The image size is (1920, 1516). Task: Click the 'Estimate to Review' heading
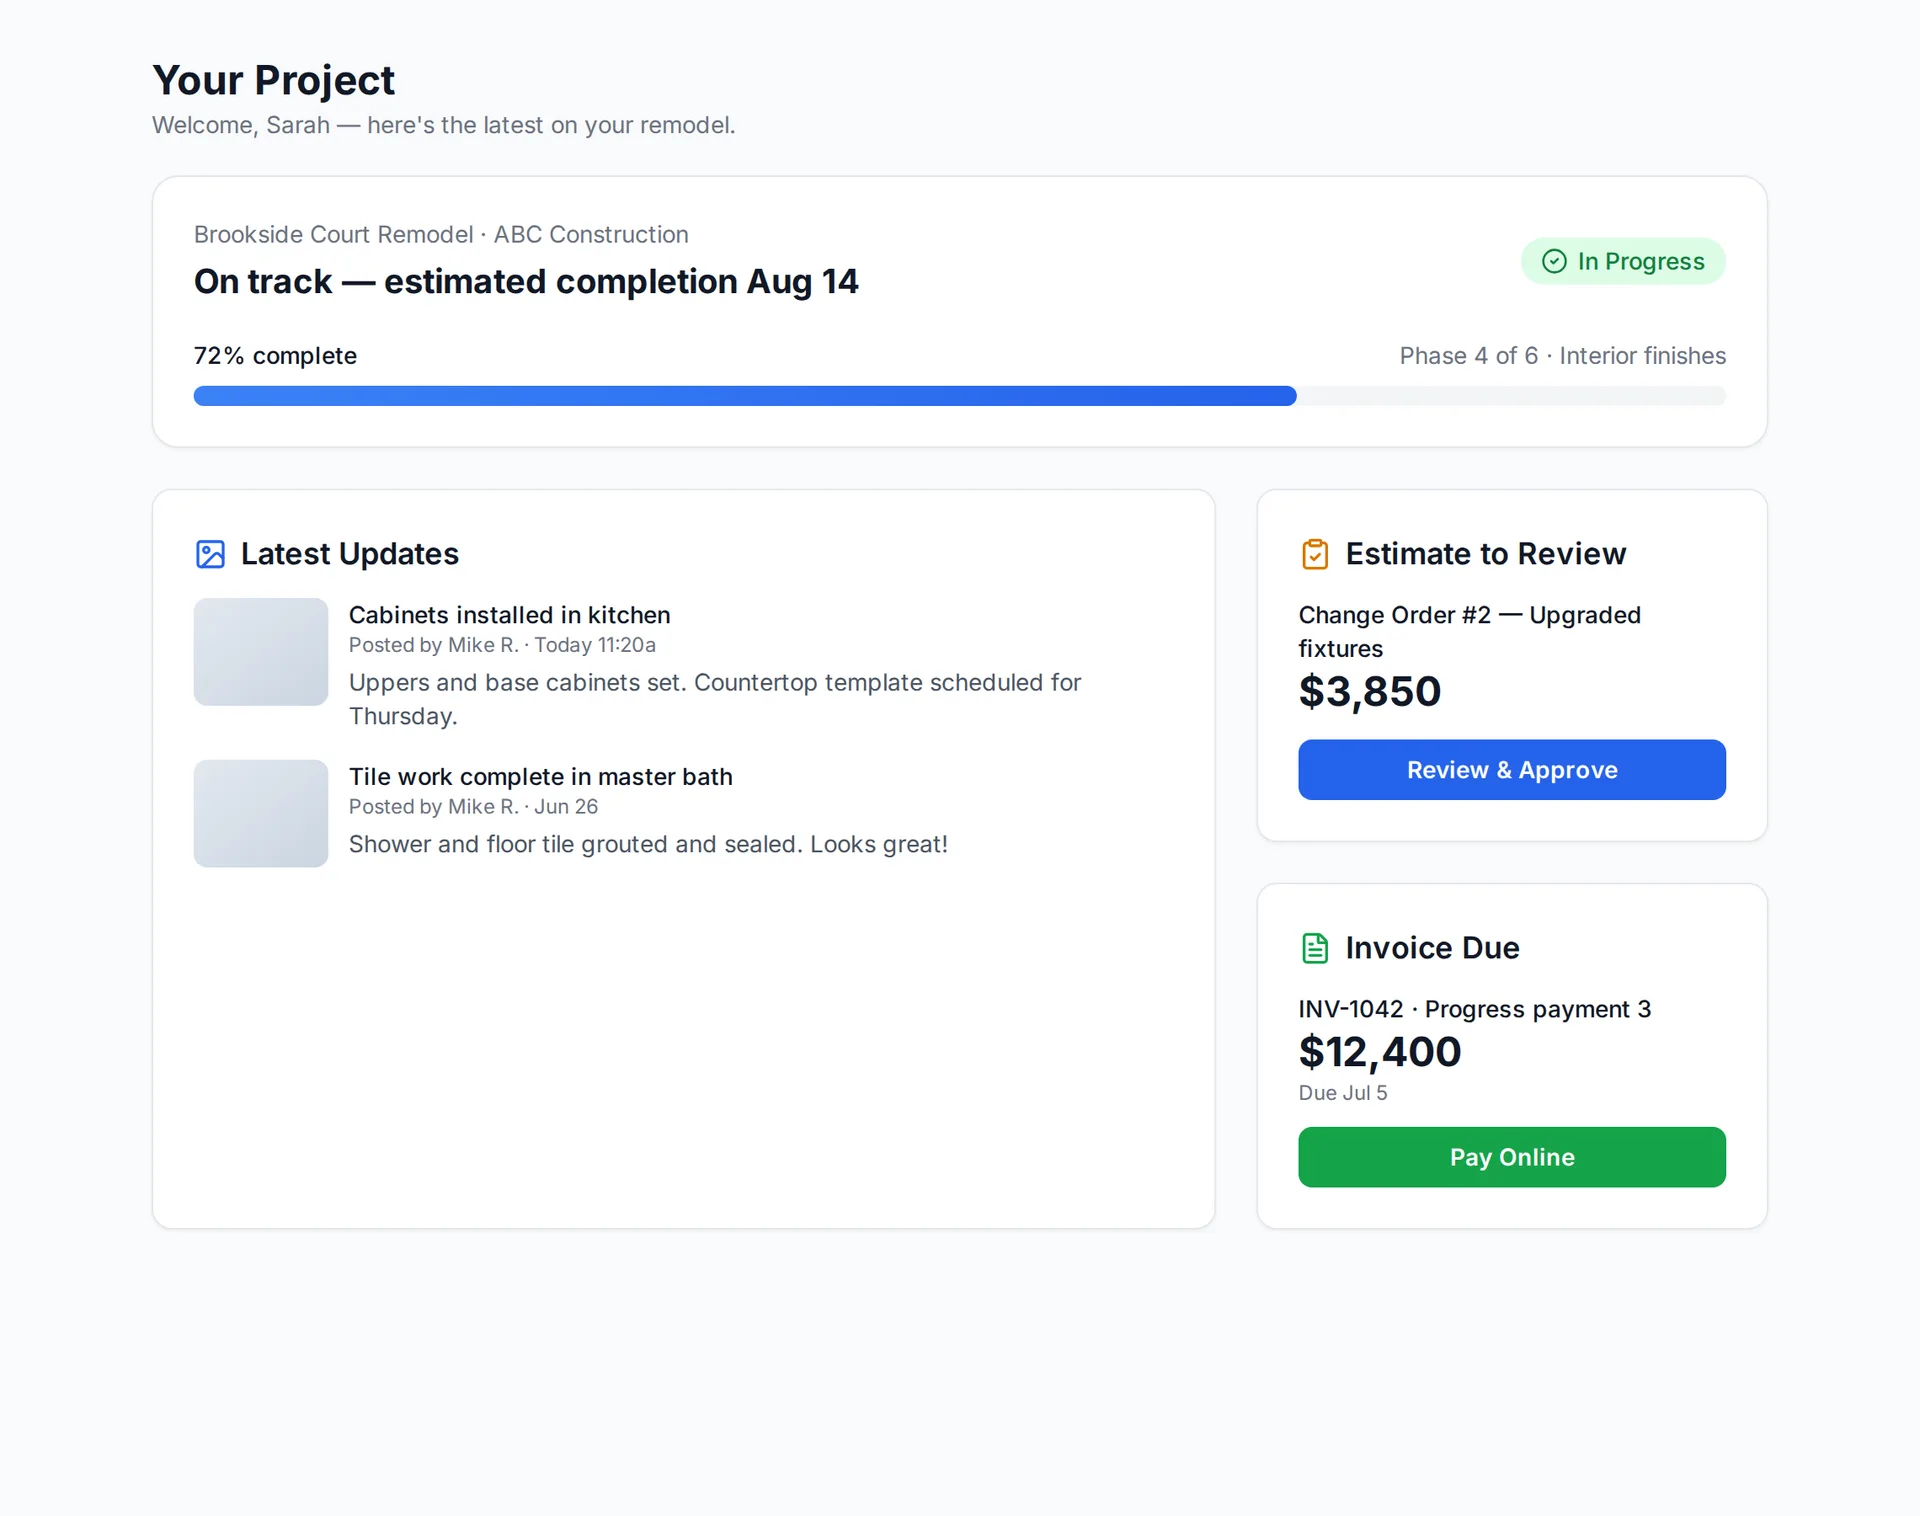click(1485, 554)
